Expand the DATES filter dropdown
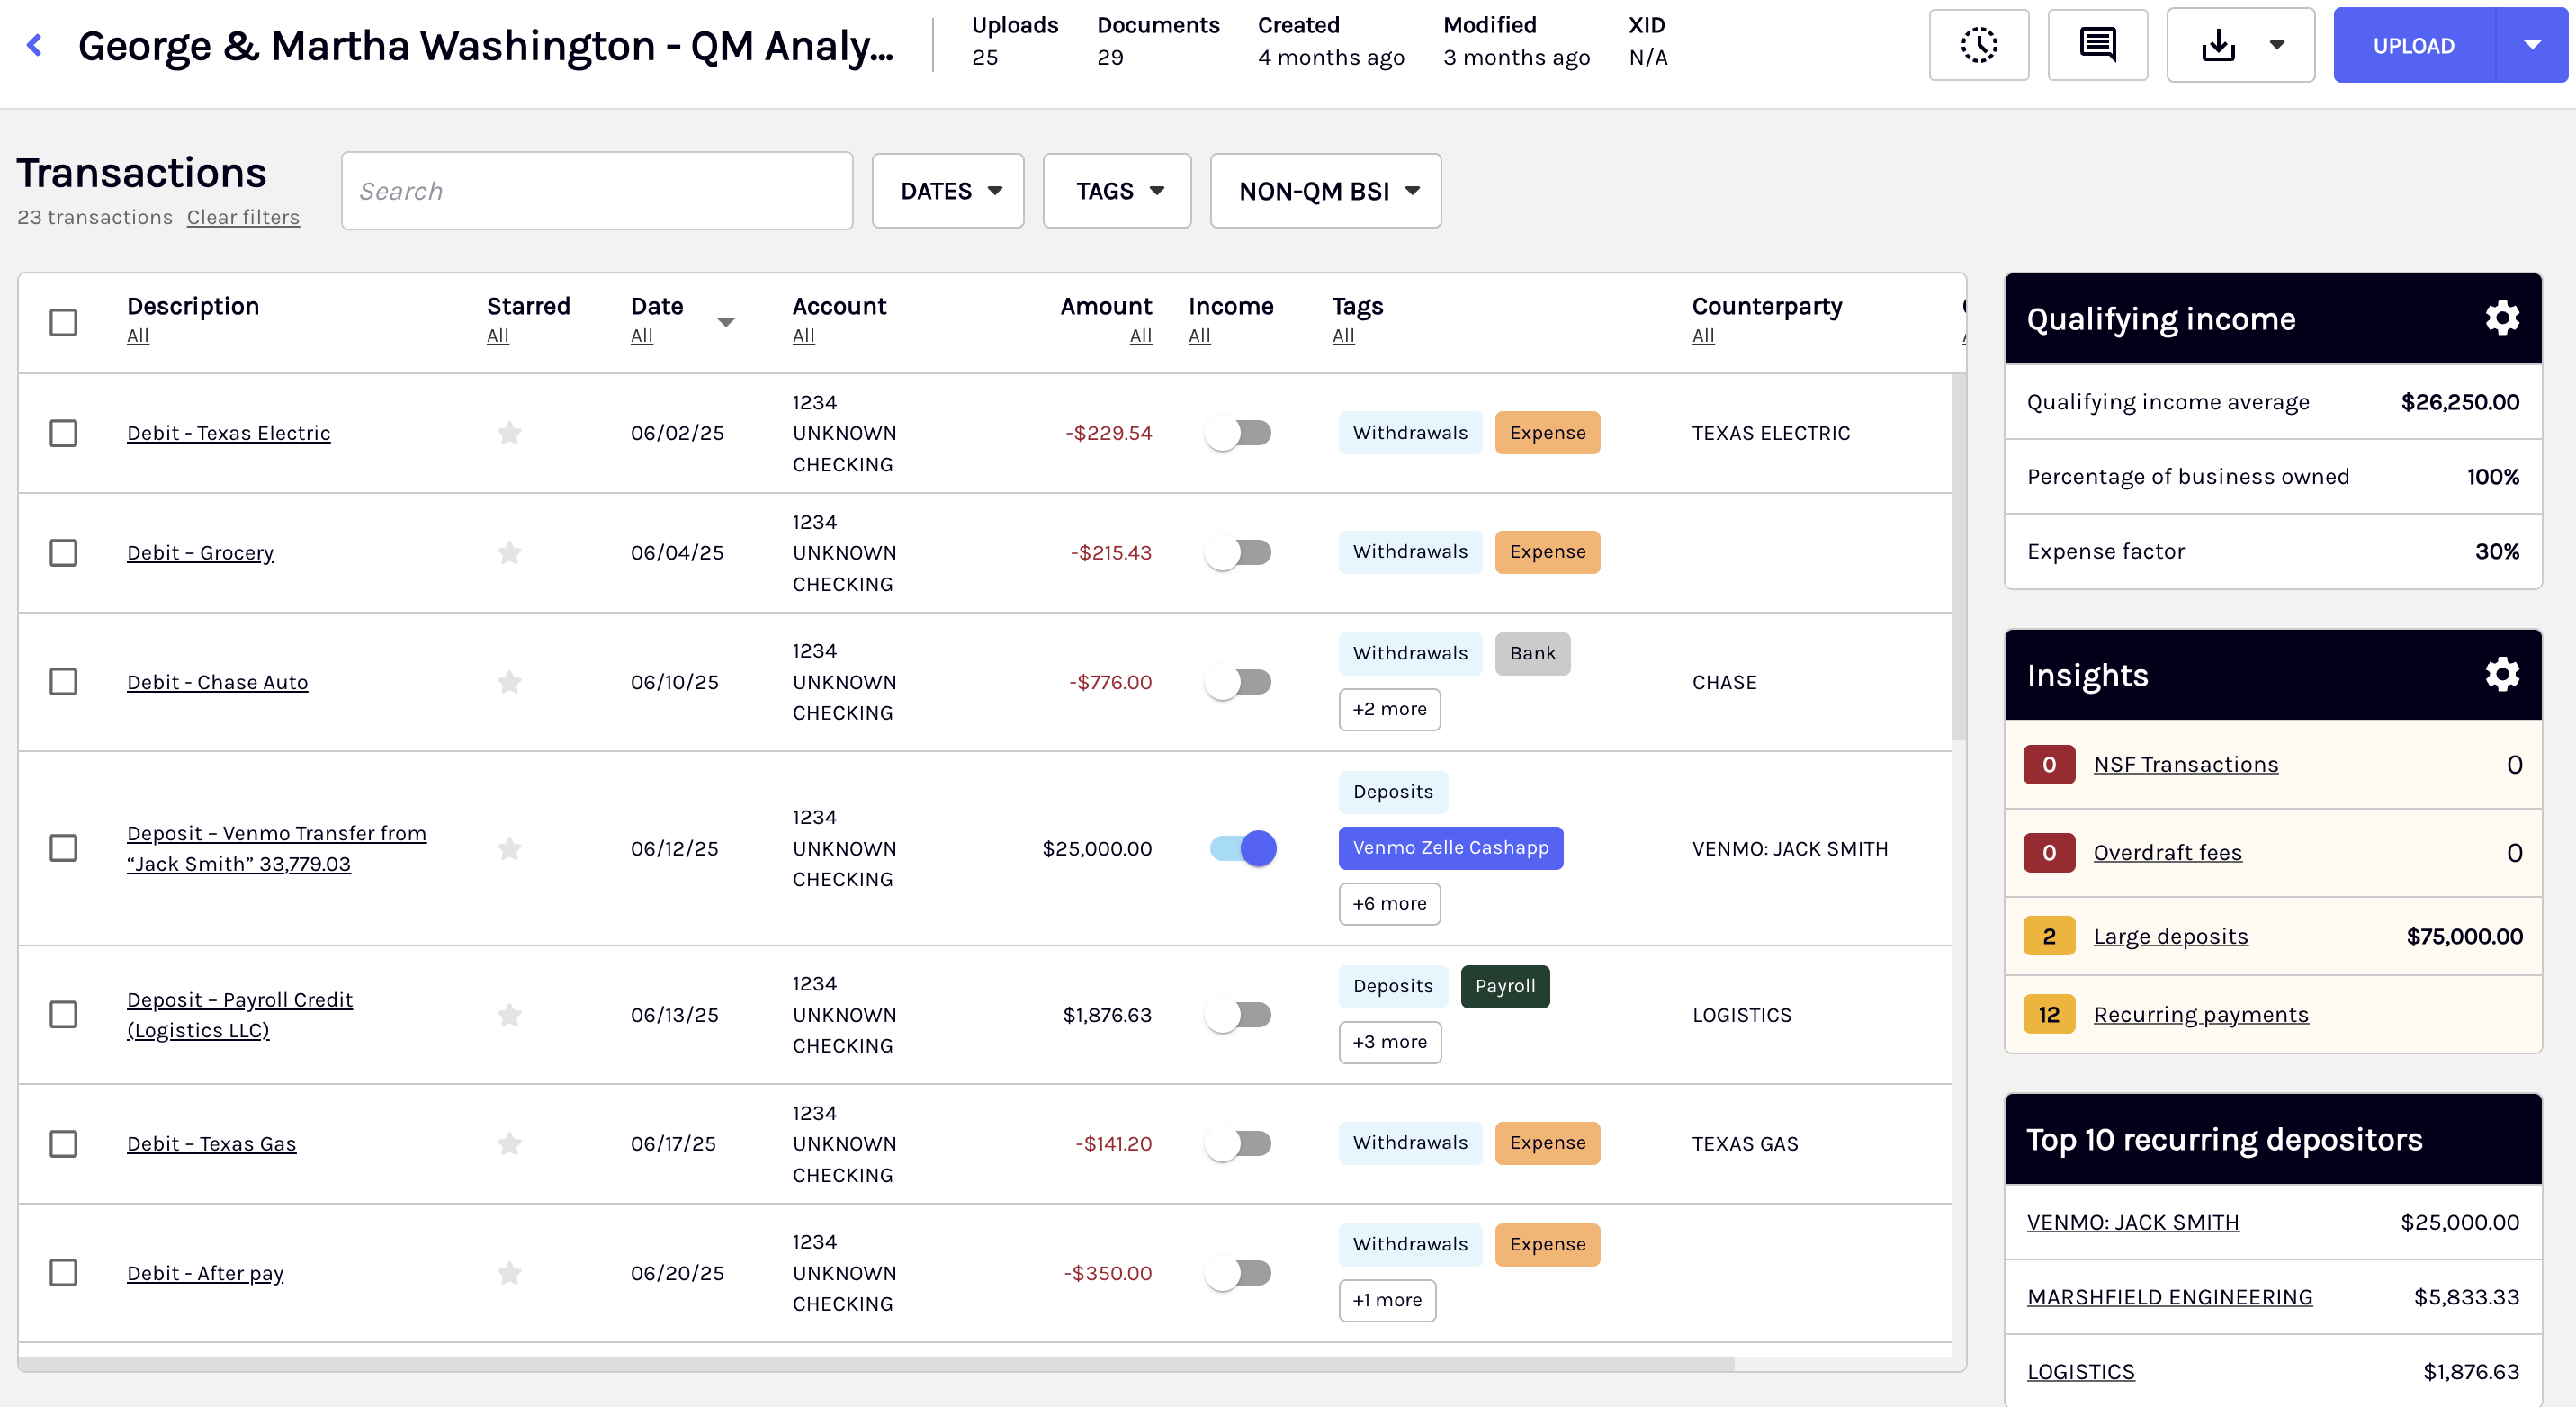This screenshot has width=2576, height=1407. pos(947,191)
